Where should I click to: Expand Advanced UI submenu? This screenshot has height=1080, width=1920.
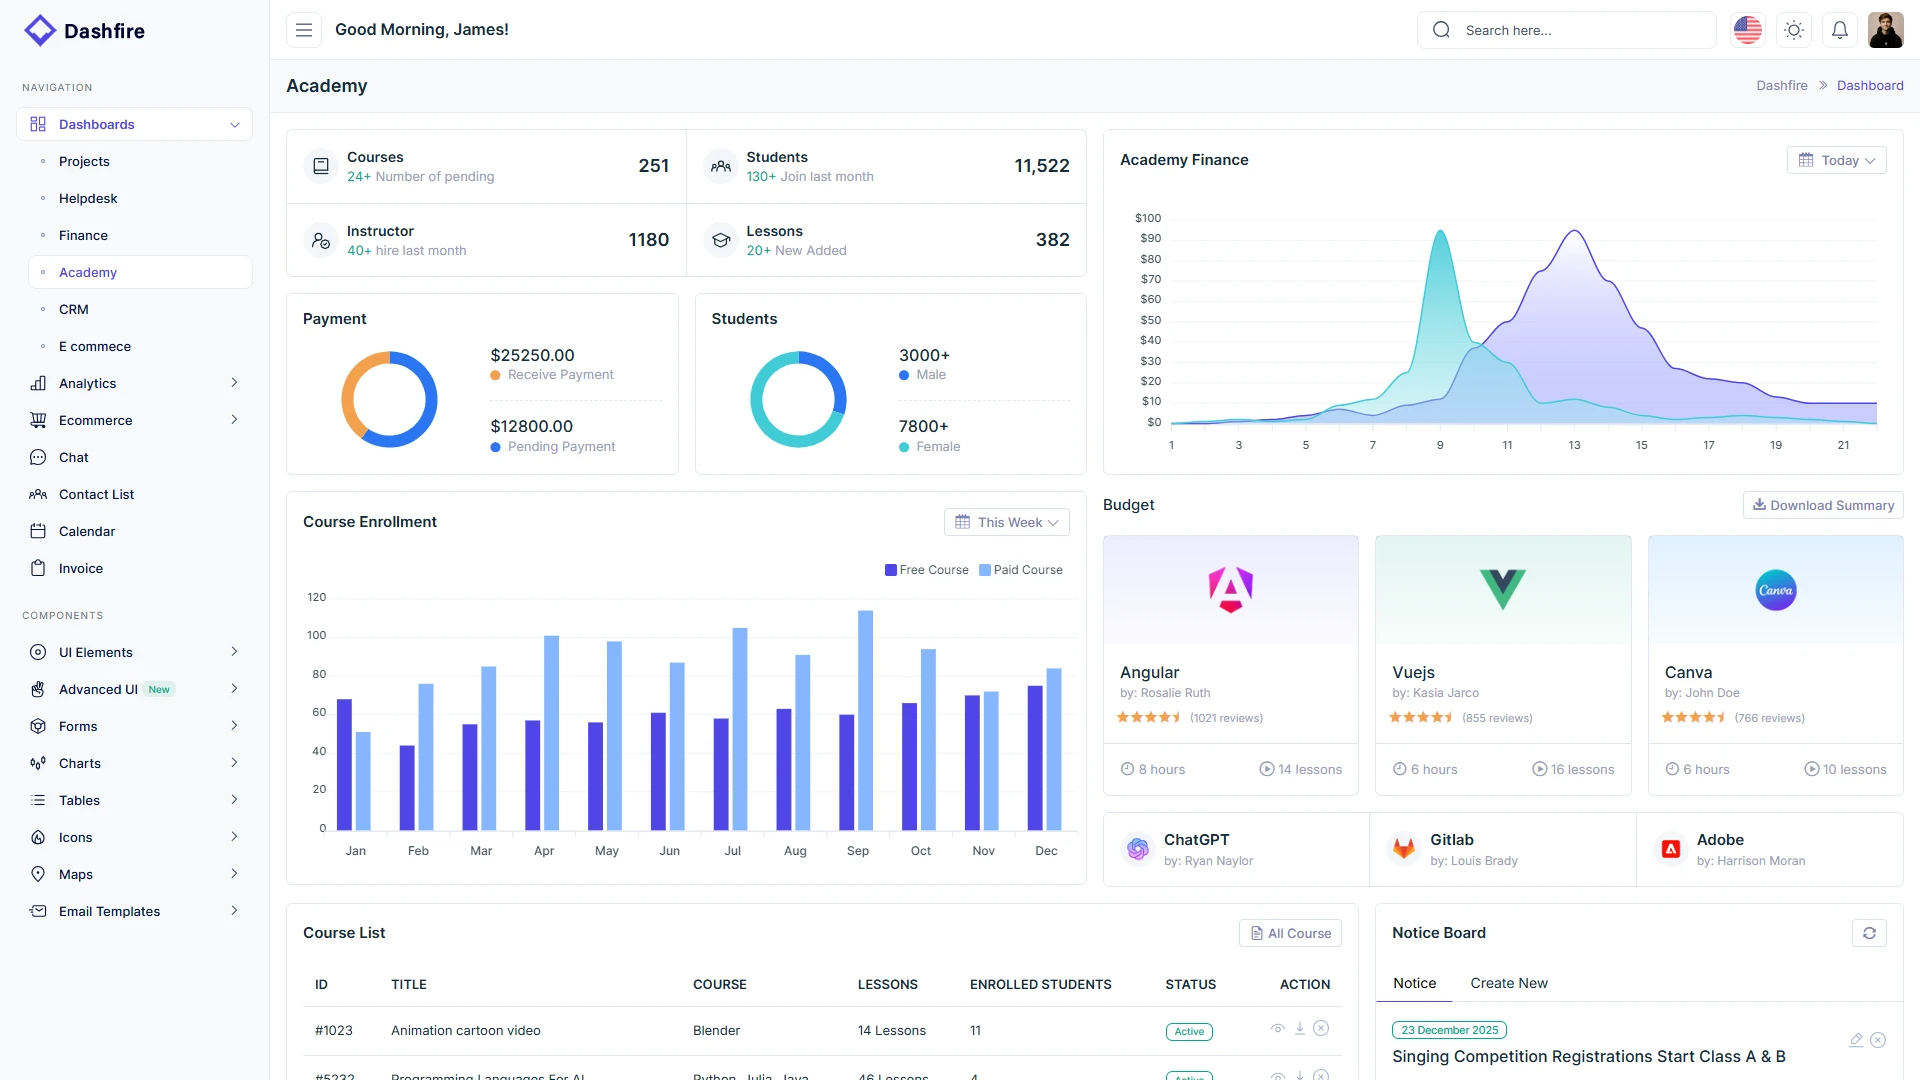(134, 689)
